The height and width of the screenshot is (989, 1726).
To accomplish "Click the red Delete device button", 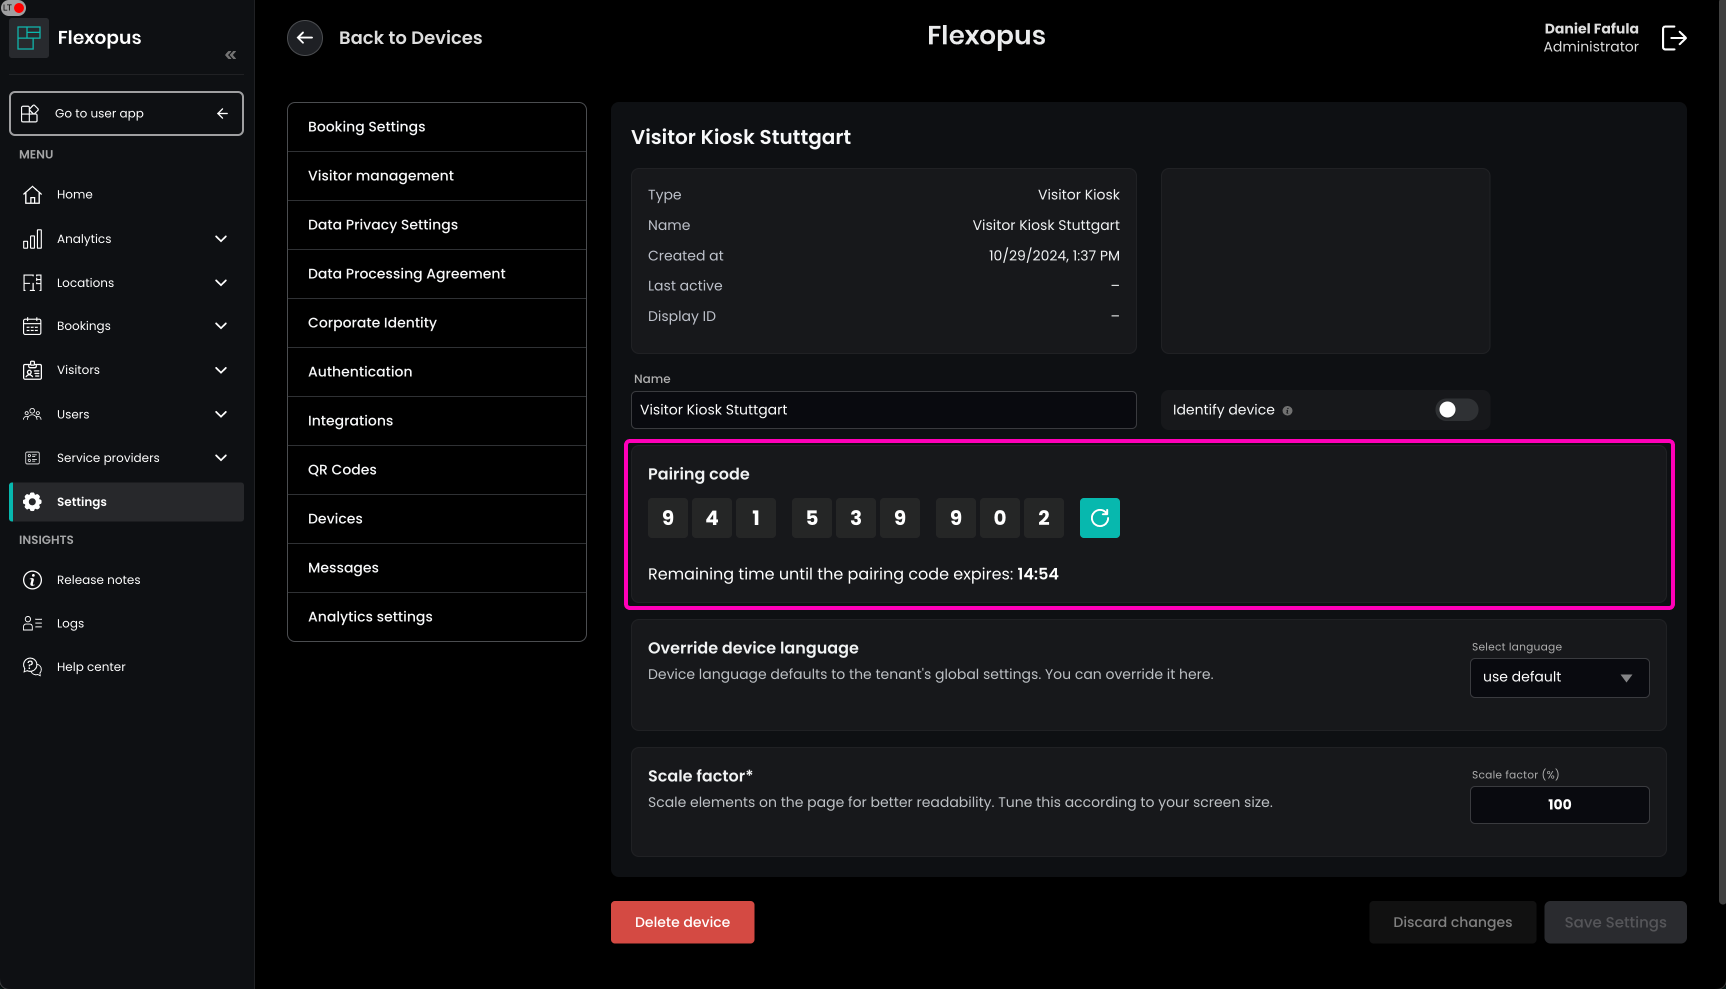I will tap(682, 922).
